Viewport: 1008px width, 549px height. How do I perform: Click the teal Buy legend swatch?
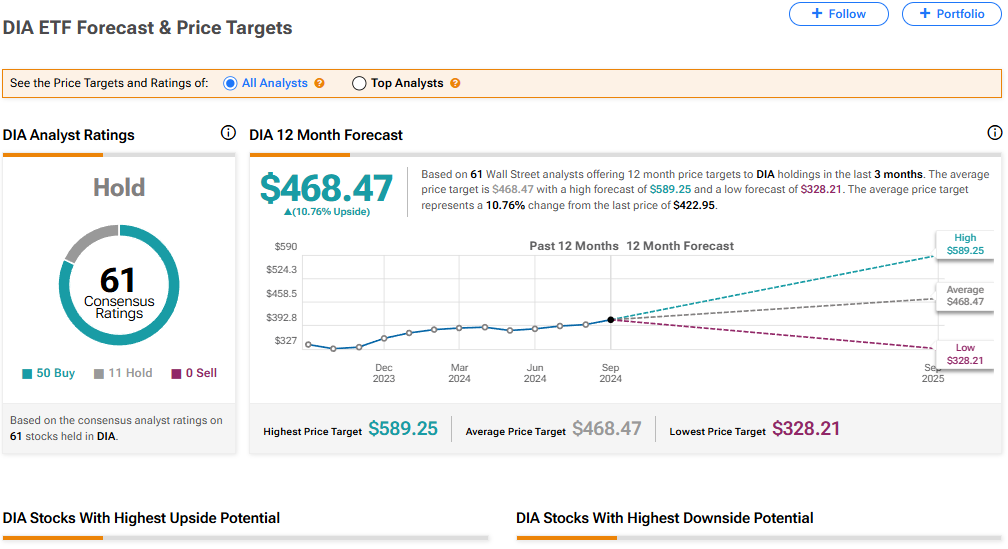[x=27, y=374]
